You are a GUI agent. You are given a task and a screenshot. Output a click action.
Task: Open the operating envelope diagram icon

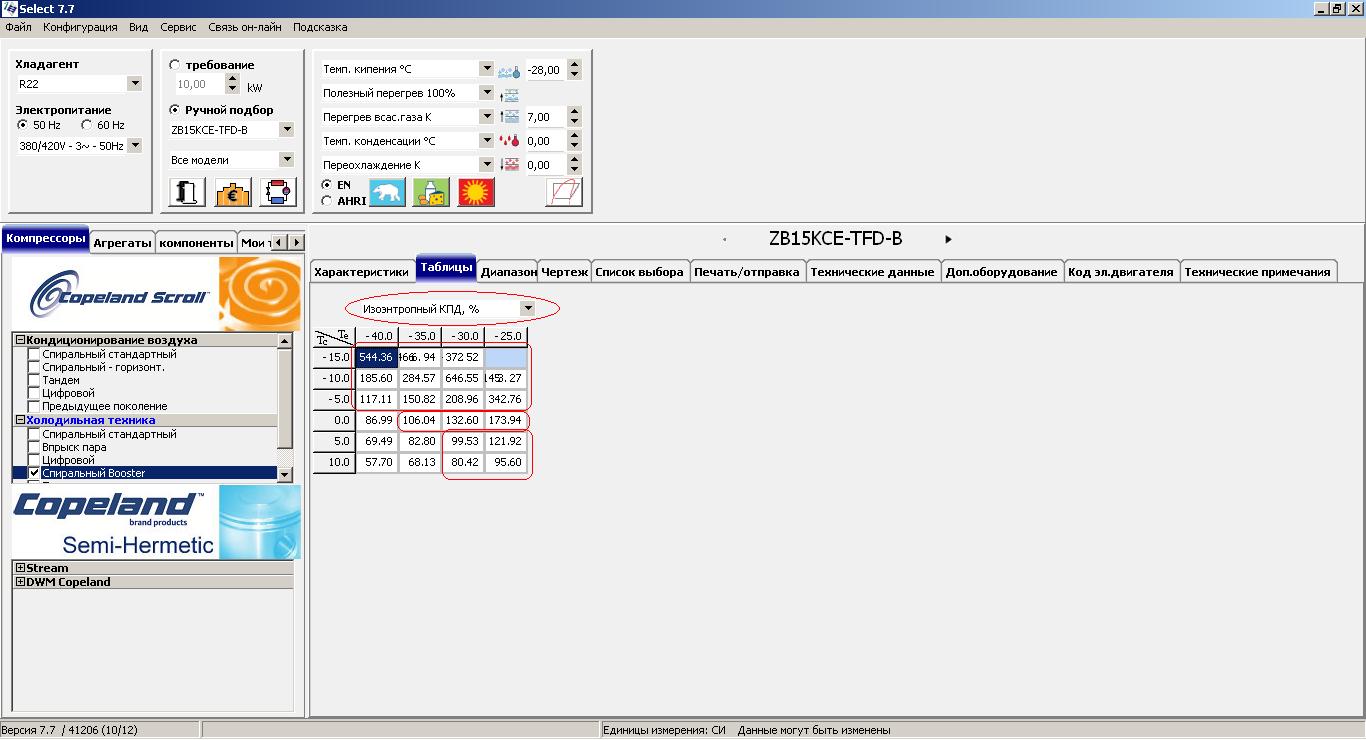pos(564,192)
